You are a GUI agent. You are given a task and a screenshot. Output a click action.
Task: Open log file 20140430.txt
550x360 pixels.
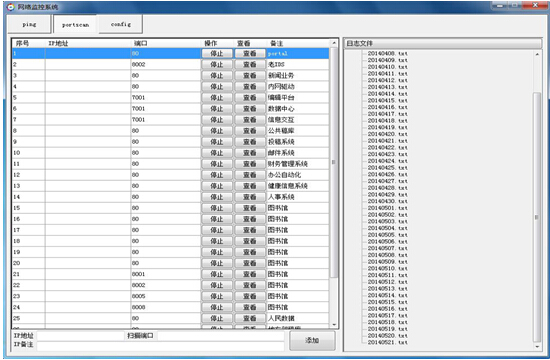387,201
